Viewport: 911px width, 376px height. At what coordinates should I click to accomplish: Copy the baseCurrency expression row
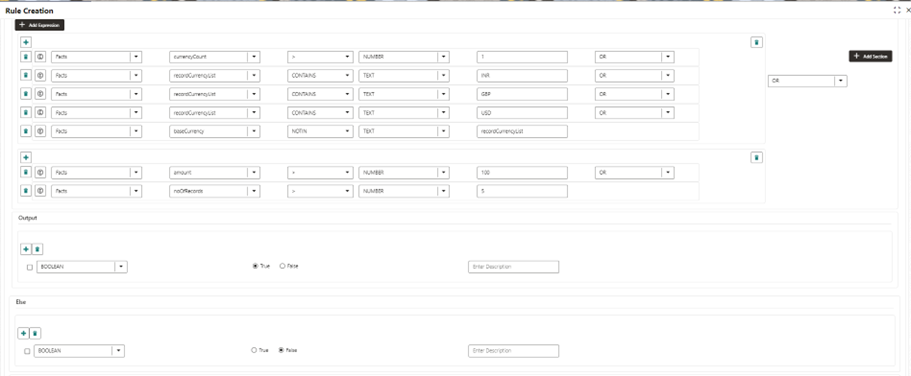[x=40, y=131]
